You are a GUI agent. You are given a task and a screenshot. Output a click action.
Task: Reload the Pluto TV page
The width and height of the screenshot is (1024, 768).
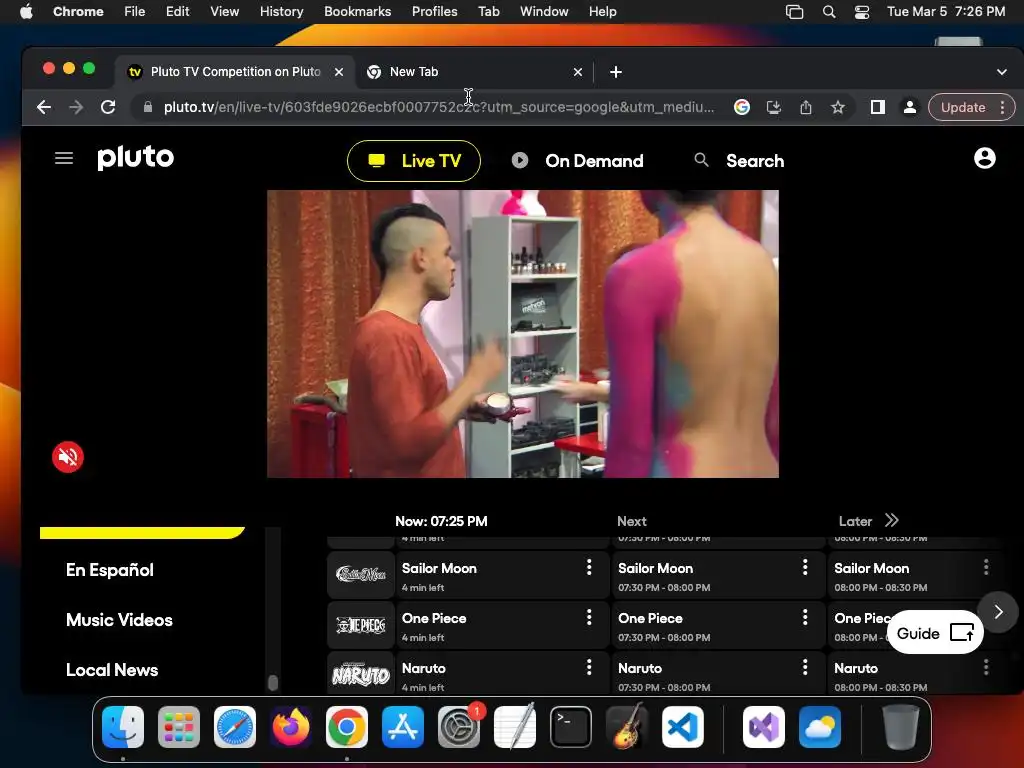click(108, 107)
